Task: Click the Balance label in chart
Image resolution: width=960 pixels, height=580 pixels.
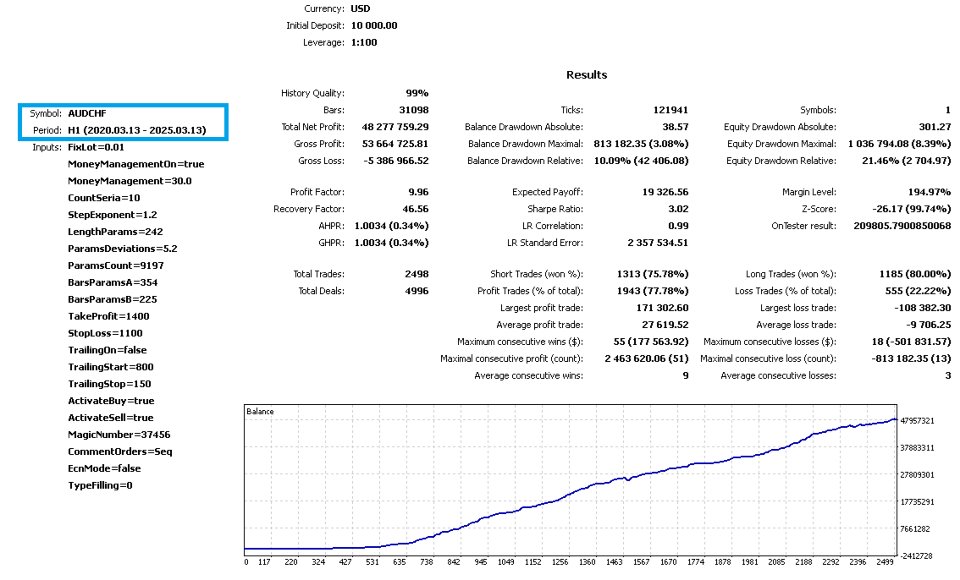Action: 260,412
